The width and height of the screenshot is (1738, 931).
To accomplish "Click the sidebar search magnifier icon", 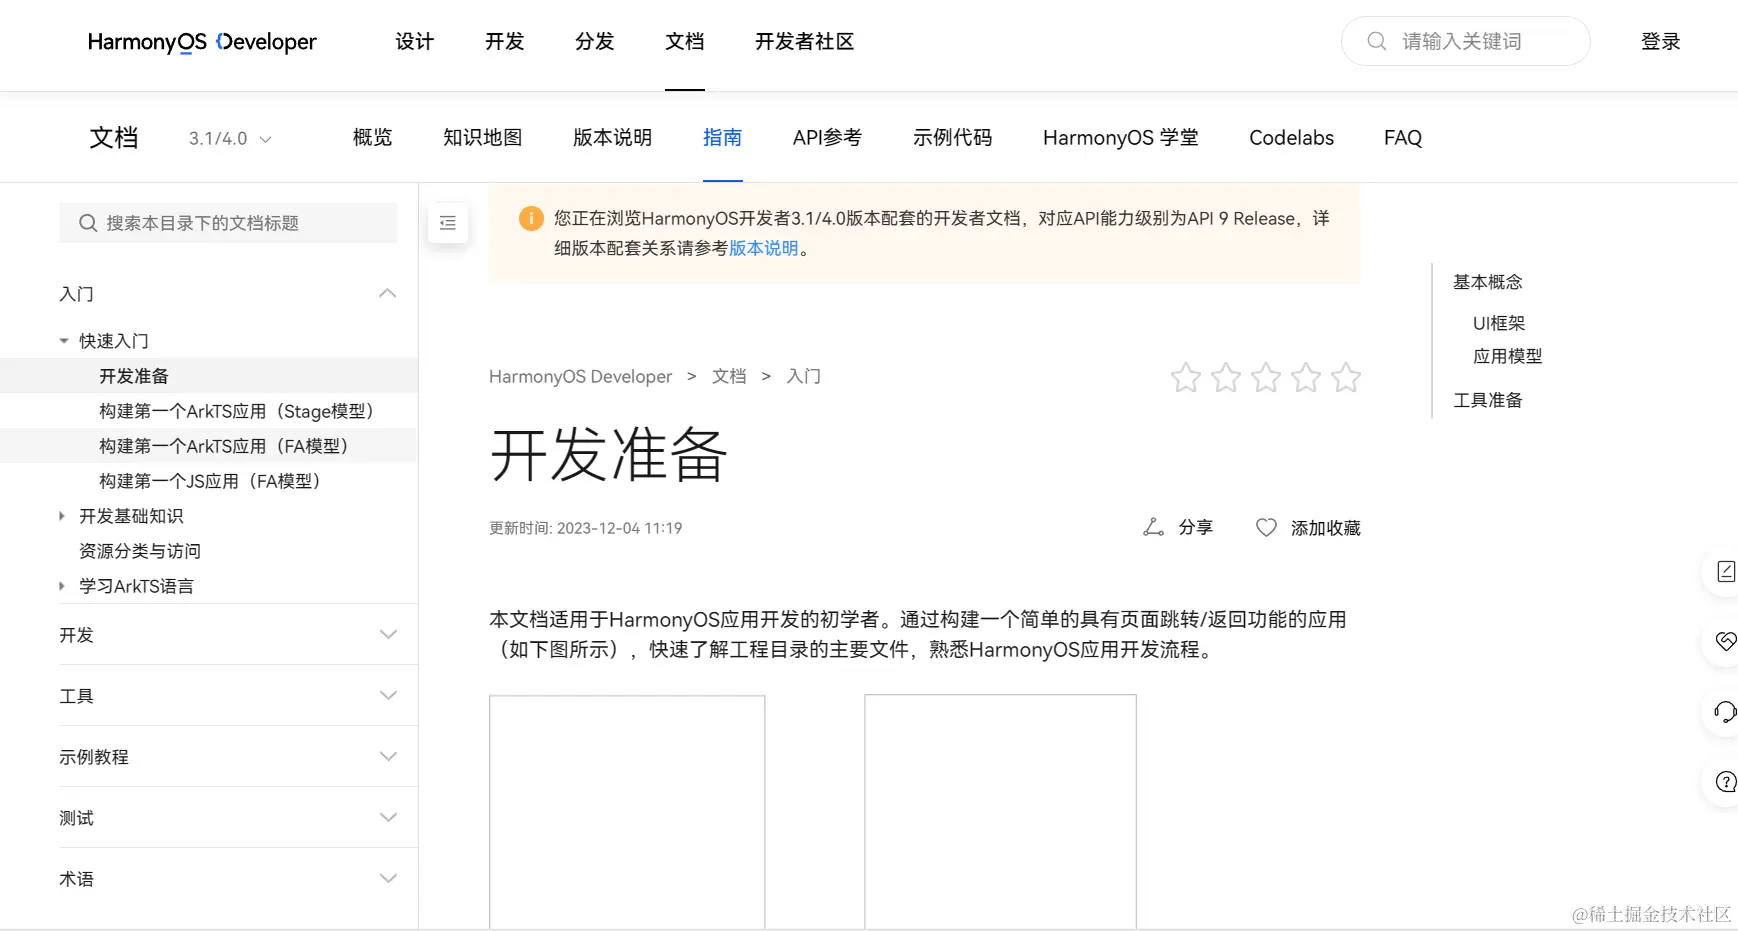I will 88,223.
